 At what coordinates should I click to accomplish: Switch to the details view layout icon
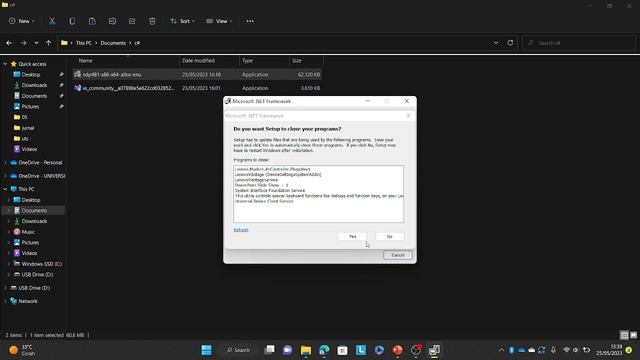[x=624, y=335]
